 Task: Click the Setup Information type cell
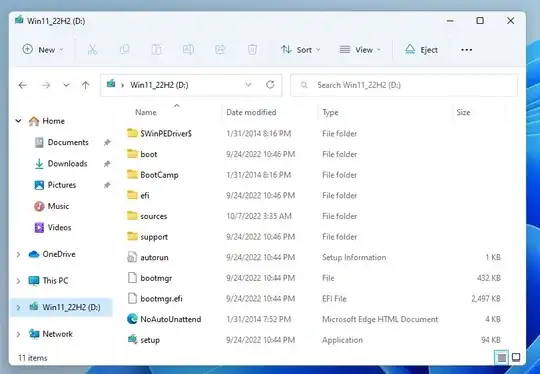[x=354, y=257]
